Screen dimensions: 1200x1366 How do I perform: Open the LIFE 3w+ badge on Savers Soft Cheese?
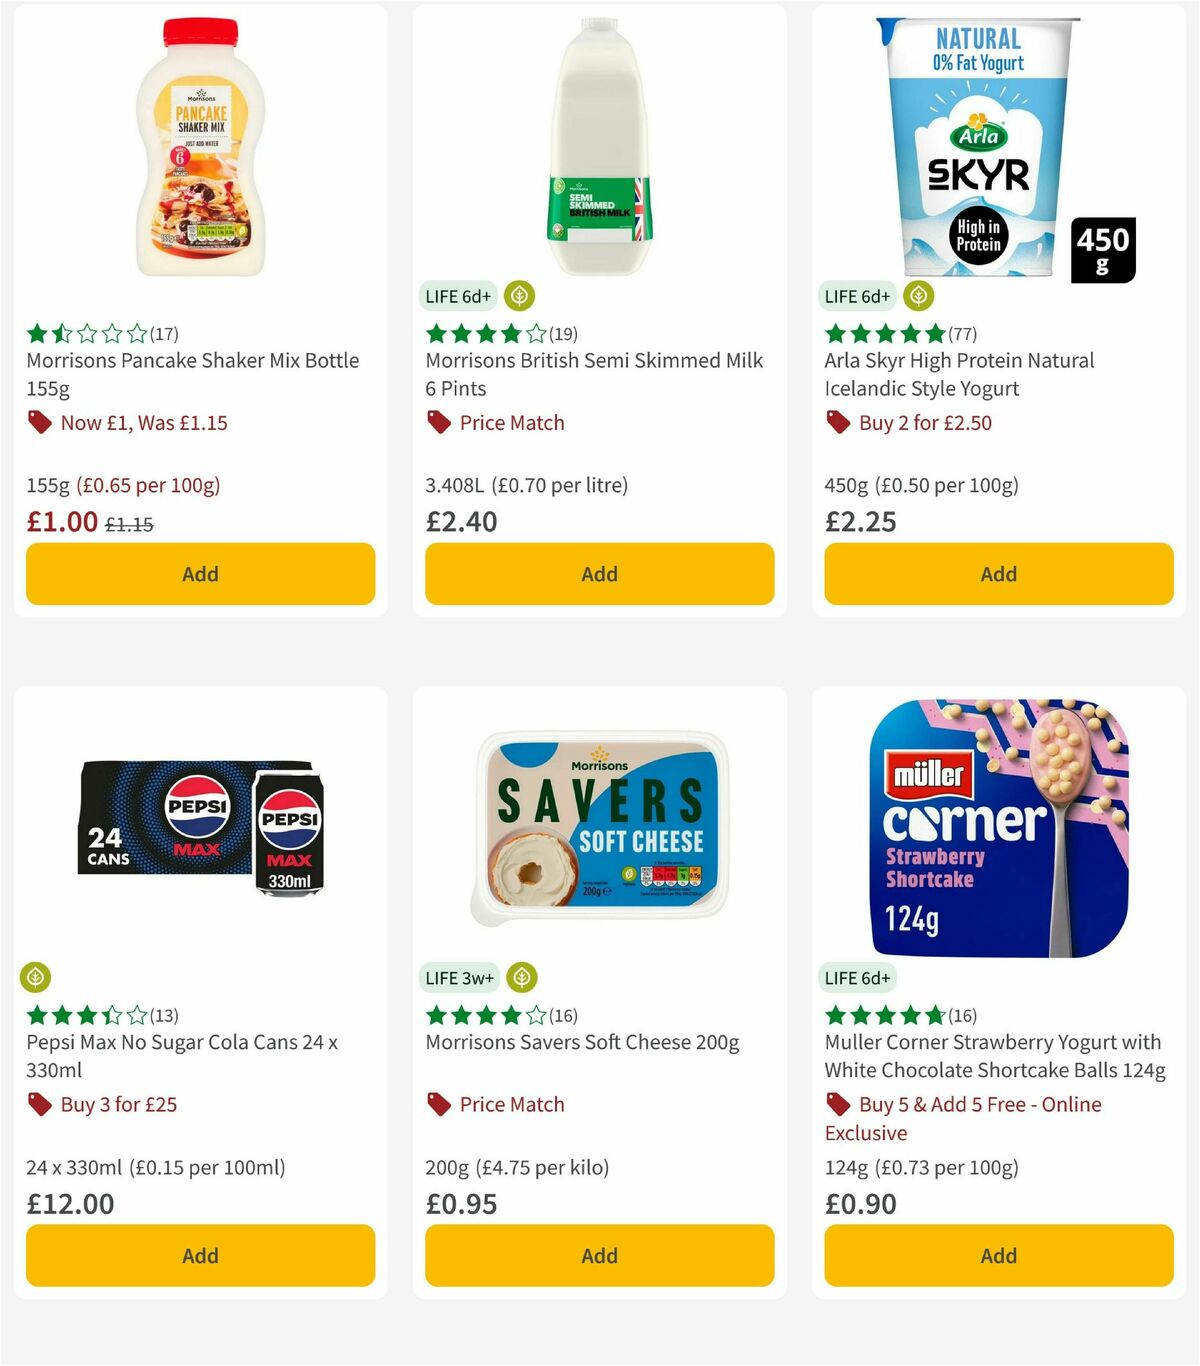pos(458,977)
